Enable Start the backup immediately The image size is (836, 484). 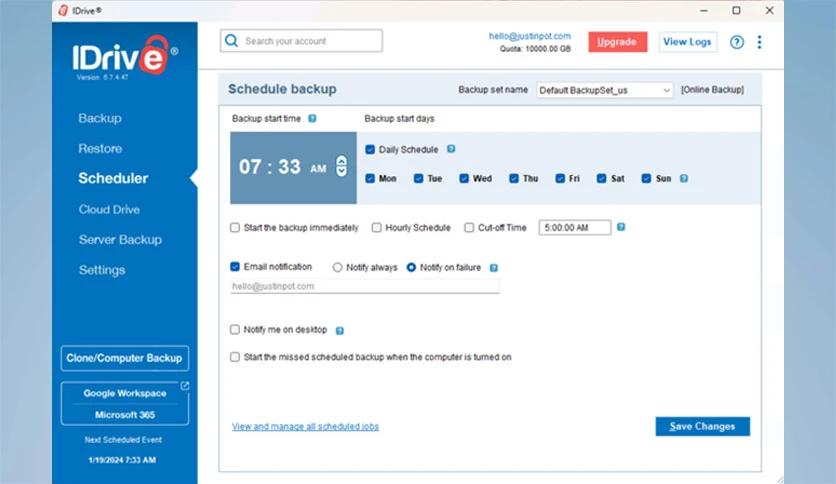pos(235,228)
